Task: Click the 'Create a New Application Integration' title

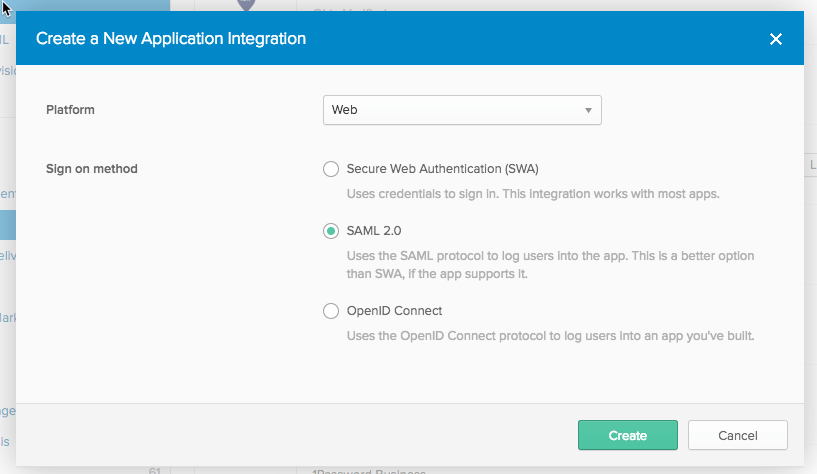Action: pyautogui.click(x=171, y=39)
